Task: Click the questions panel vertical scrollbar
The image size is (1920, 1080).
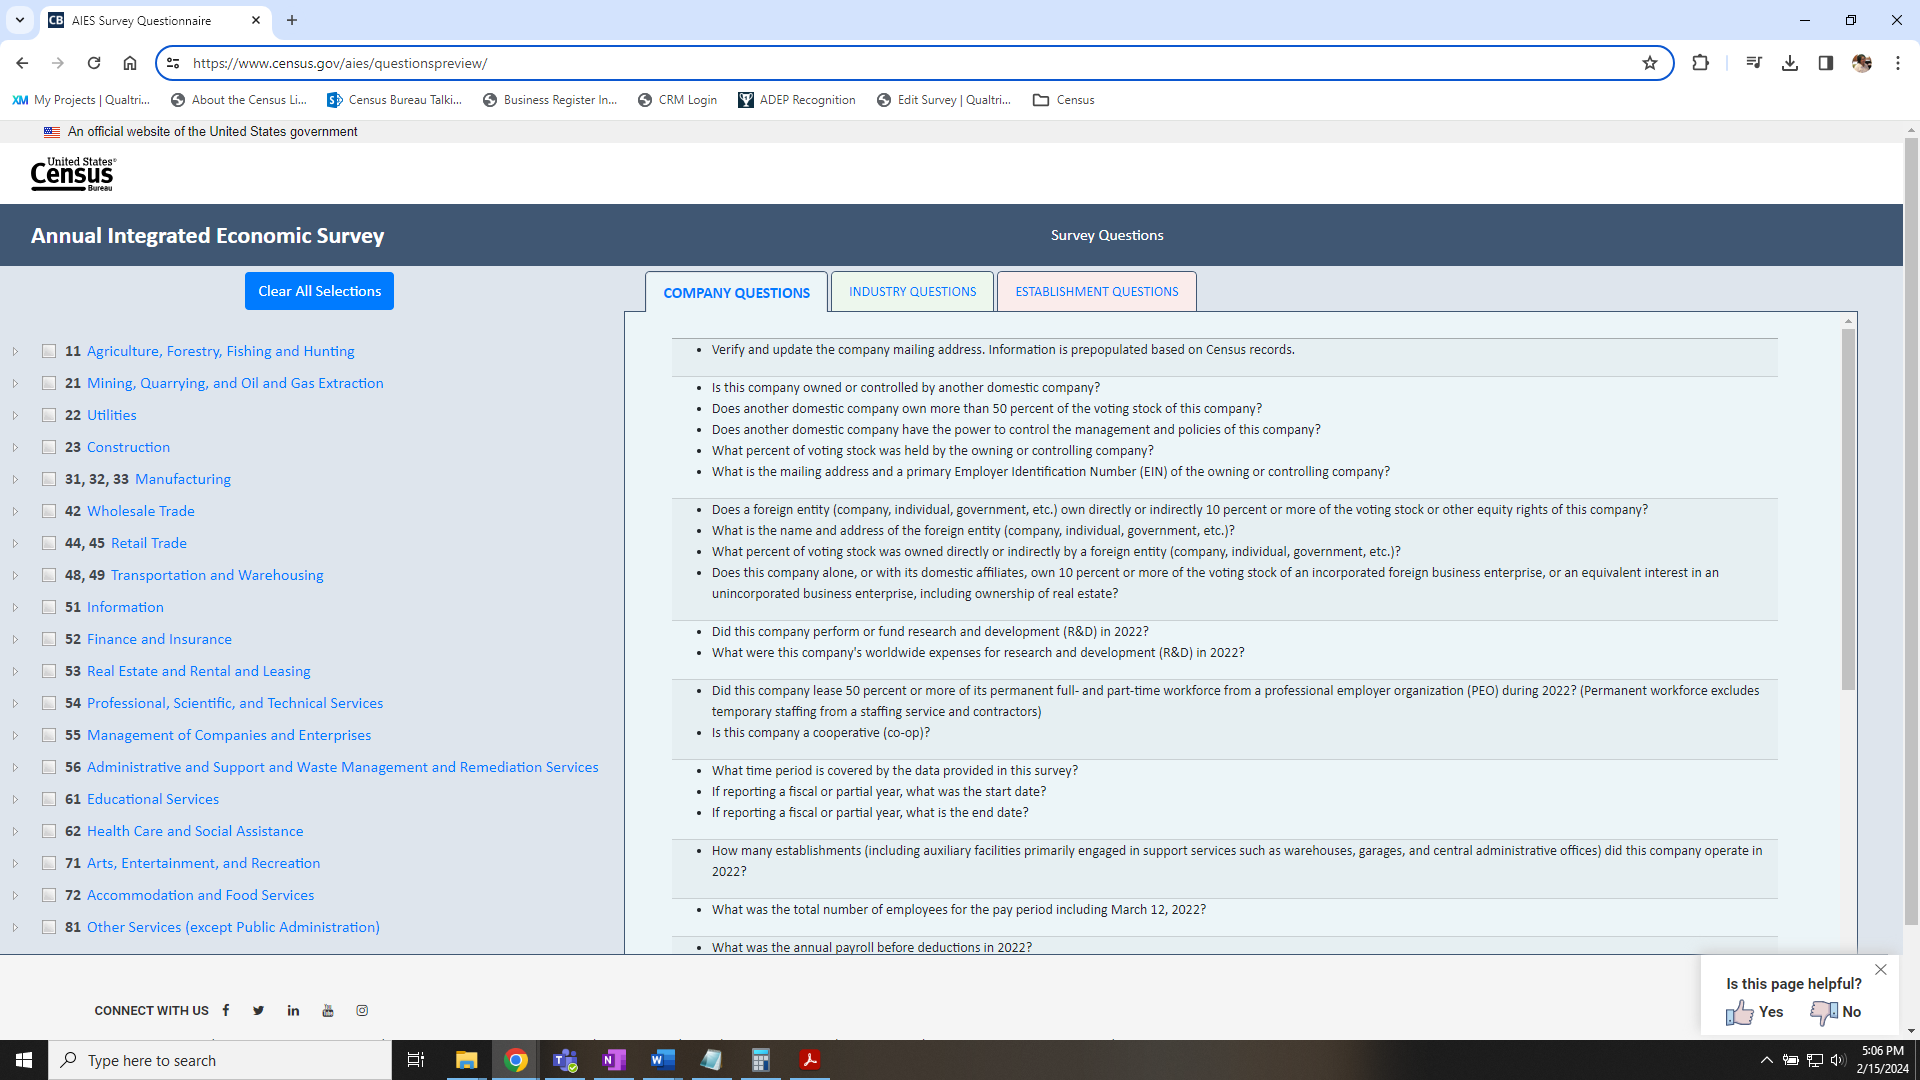Action: (1848, 510)
